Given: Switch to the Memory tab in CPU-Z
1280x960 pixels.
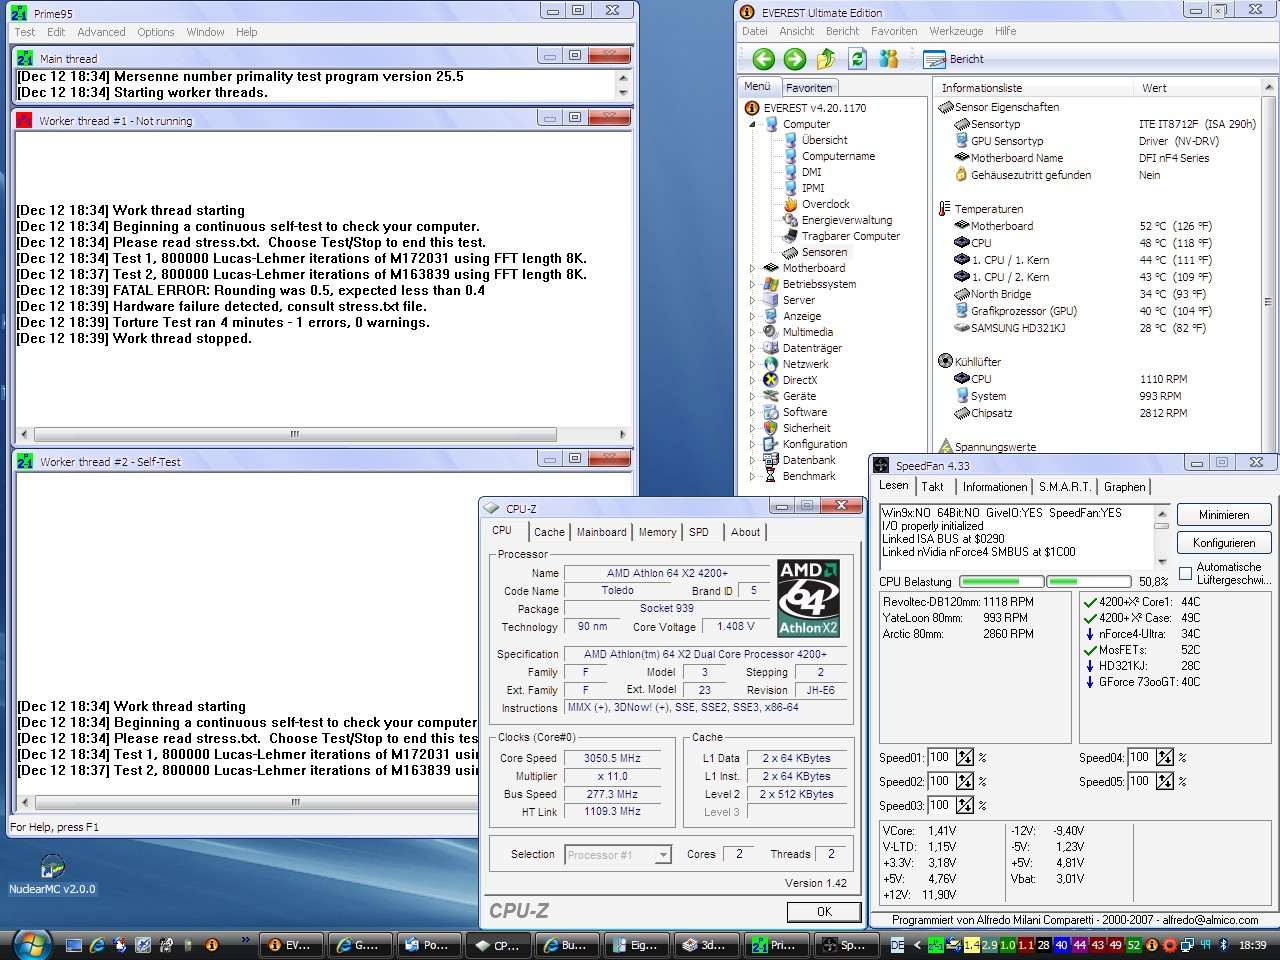Looking at the screenshot, I should tap(657, 532).
